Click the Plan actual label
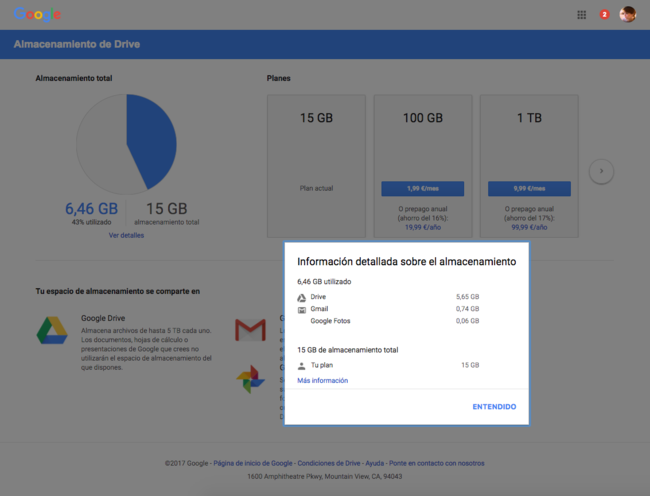This screenshot has width=650, height=496. coord(316,189)
